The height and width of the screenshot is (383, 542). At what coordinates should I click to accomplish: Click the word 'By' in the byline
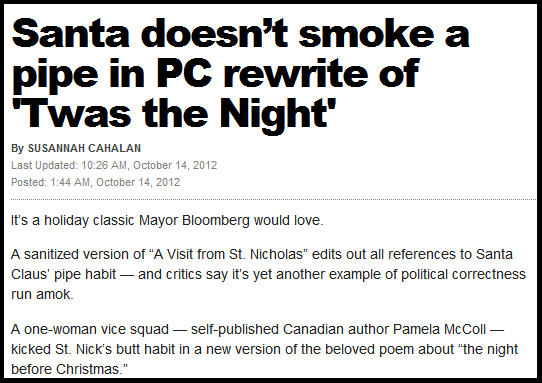pos(17,148)
